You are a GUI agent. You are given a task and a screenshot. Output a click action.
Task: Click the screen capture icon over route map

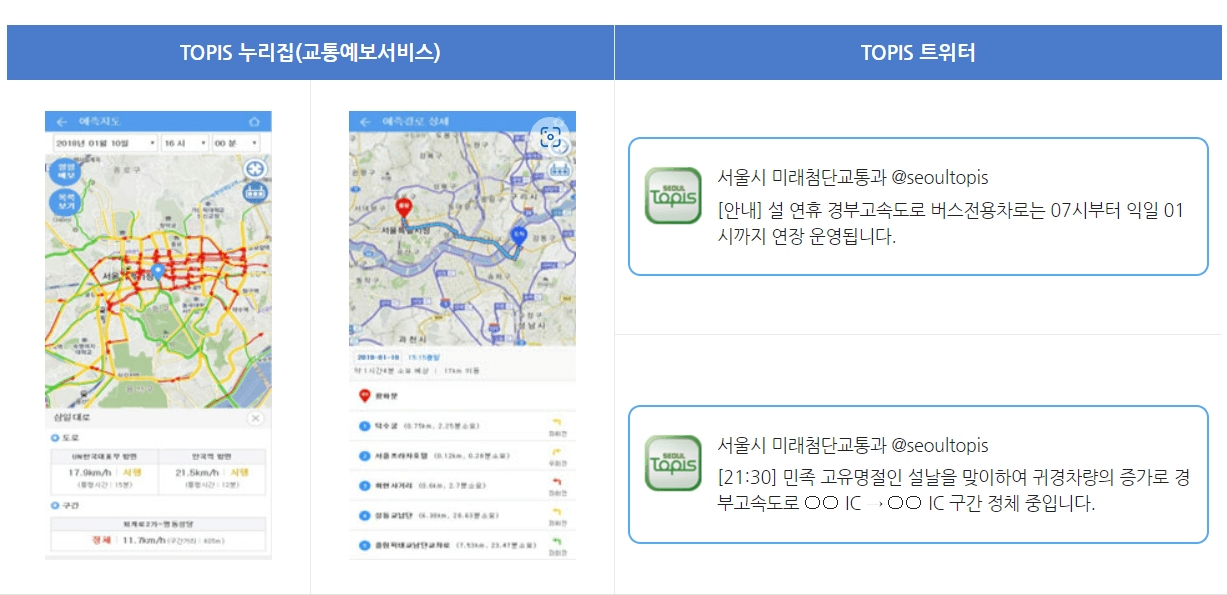pos(550,137)
